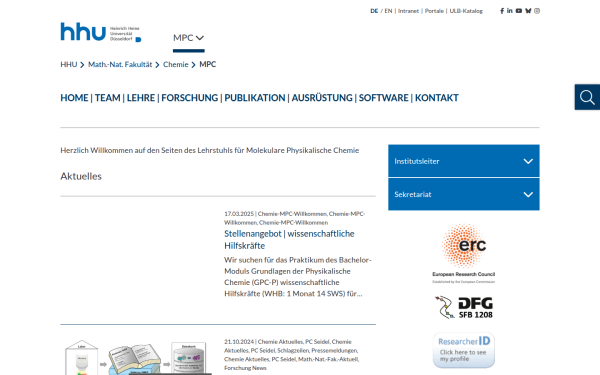Open the Intranet link

[408, 11]
